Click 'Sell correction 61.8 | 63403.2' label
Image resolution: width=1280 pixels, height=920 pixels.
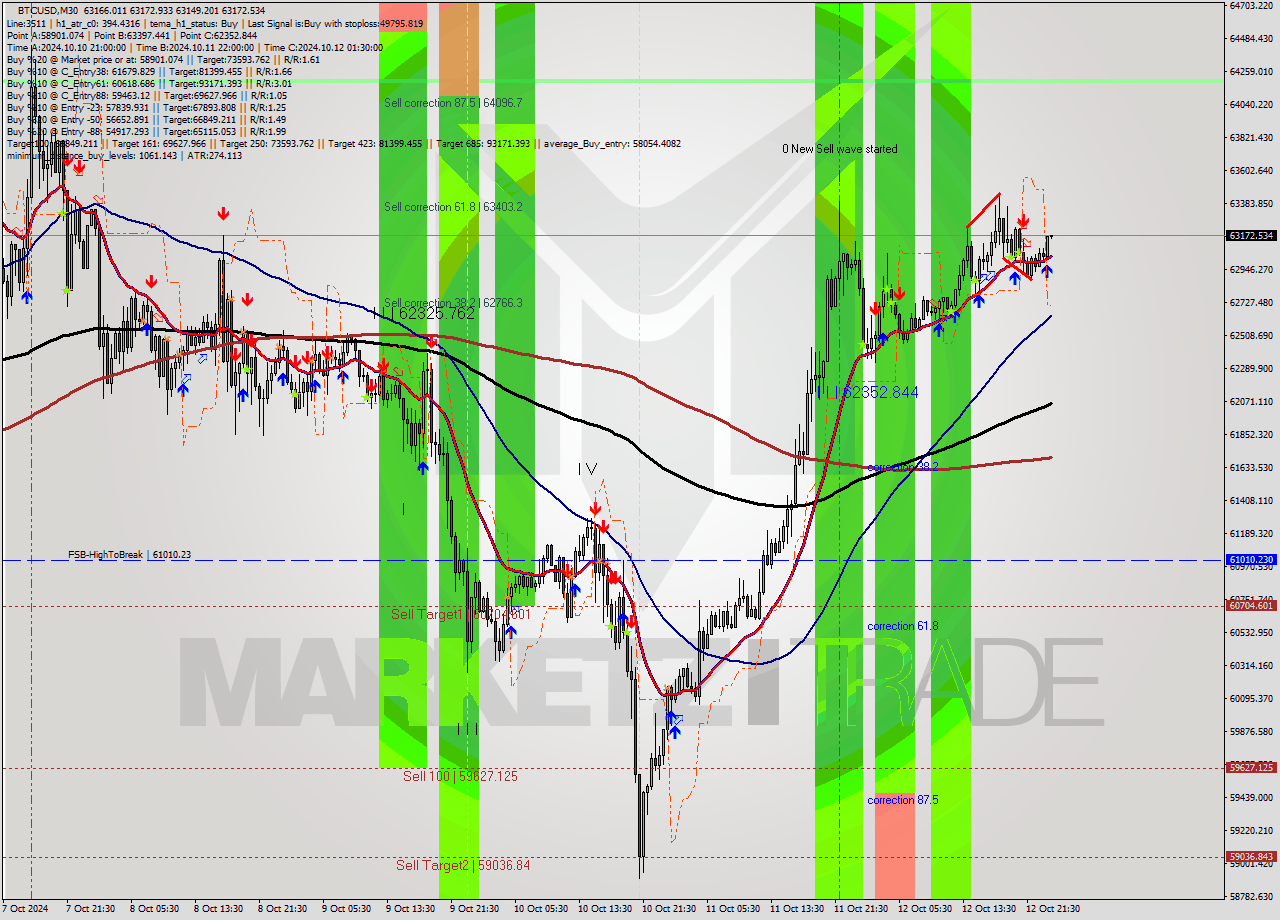pos(453,207)
